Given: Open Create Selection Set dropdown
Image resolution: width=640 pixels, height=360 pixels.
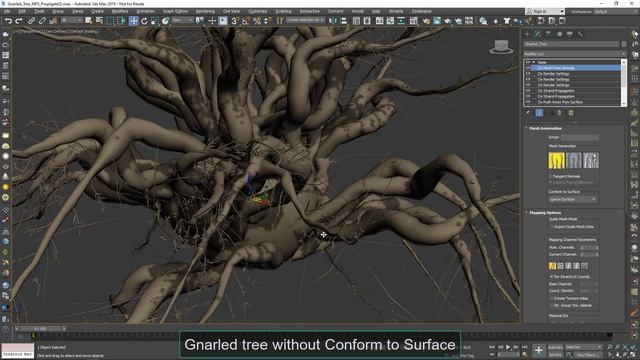Looking at the screenshot, I should point(305,20).
